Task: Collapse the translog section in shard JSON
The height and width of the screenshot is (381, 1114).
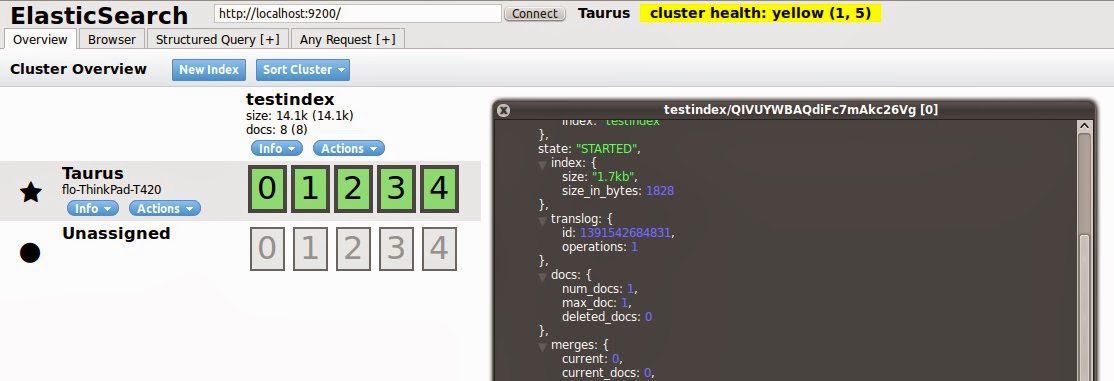Action: click(x=542, y=220)
